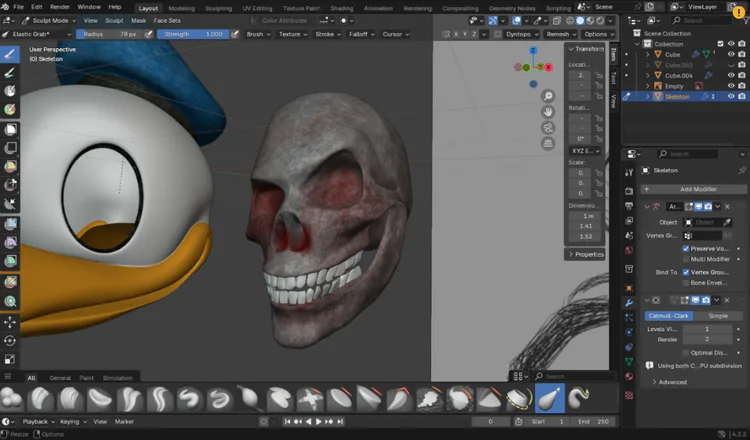
Task: Enable the Multi Modifier checkbox
Action: click(x=686, y=258)
